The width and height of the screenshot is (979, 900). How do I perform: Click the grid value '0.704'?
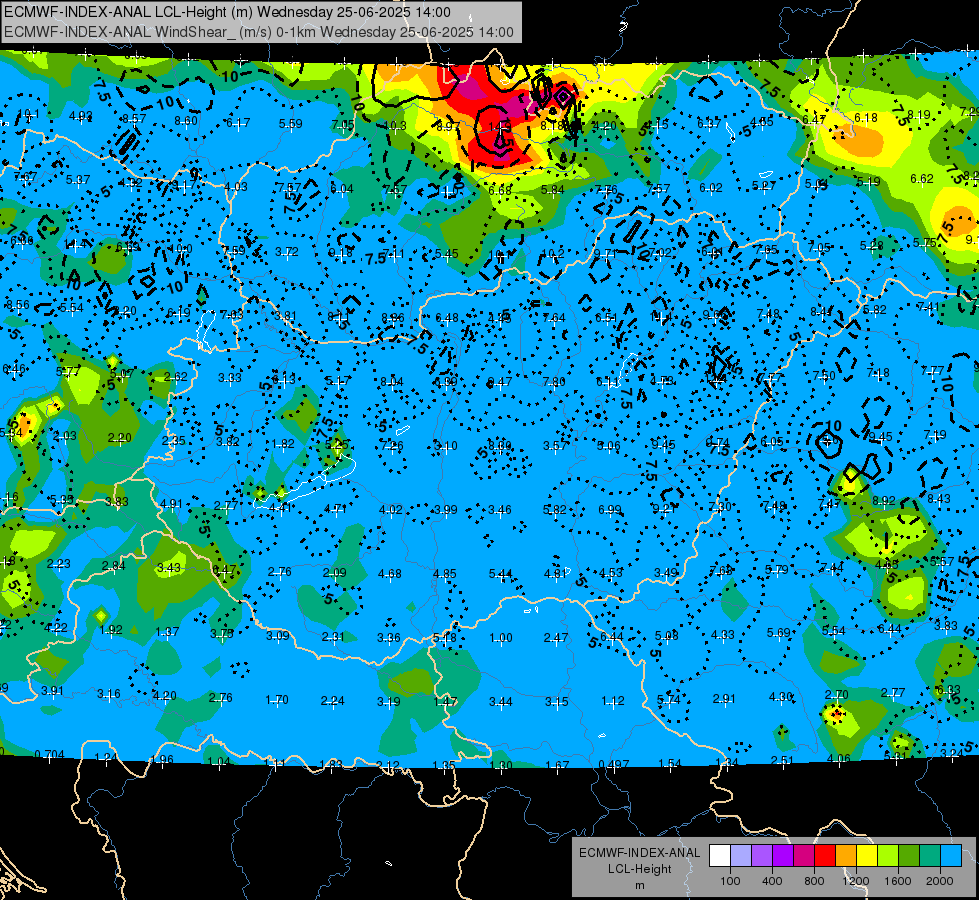(49, 754)
